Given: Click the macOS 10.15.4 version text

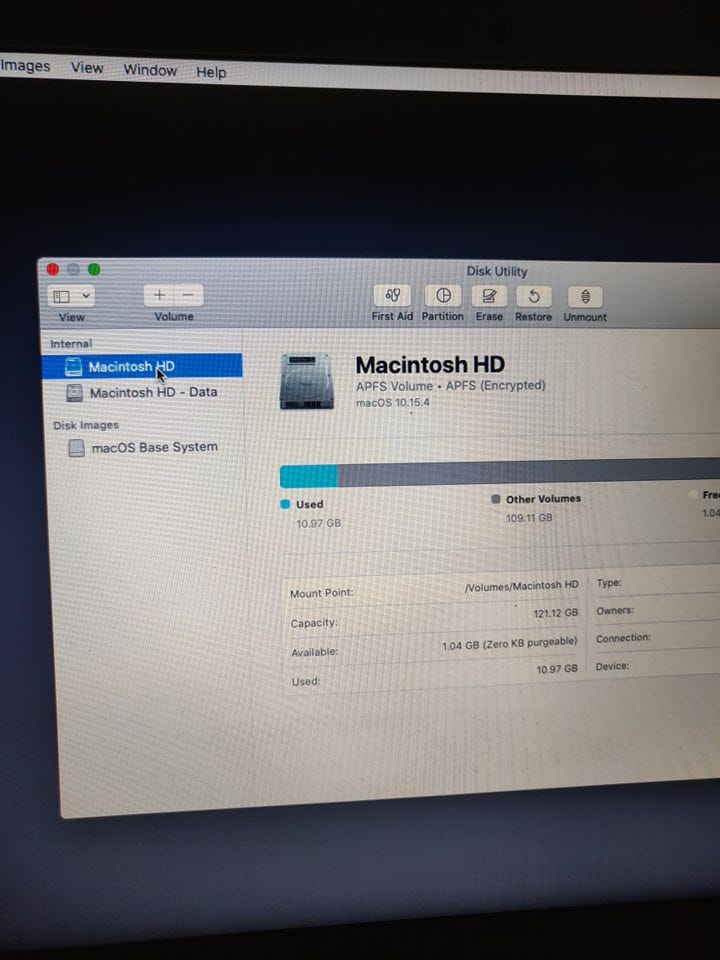Looking at the screenshot, I should [x=392, y=402].
